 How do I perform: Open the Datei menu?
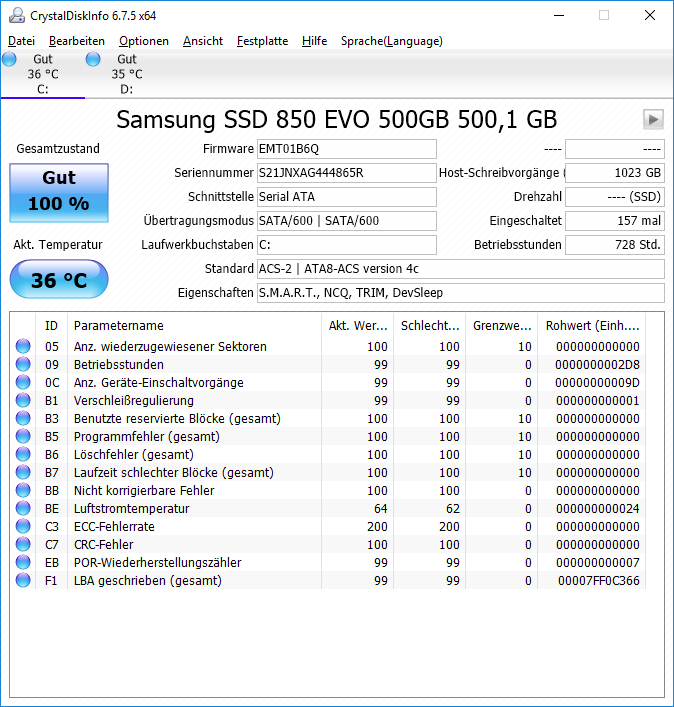point(21,41)
